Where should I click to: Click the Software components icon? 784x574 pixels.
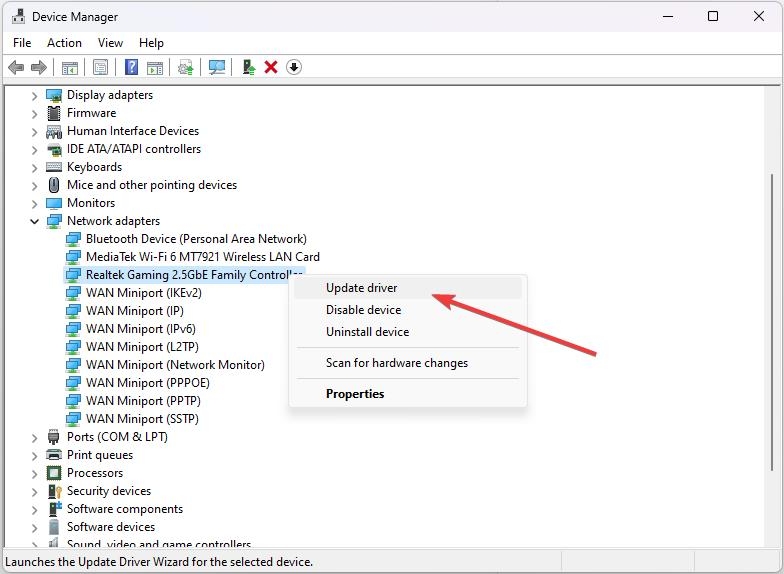coord(54,509)
